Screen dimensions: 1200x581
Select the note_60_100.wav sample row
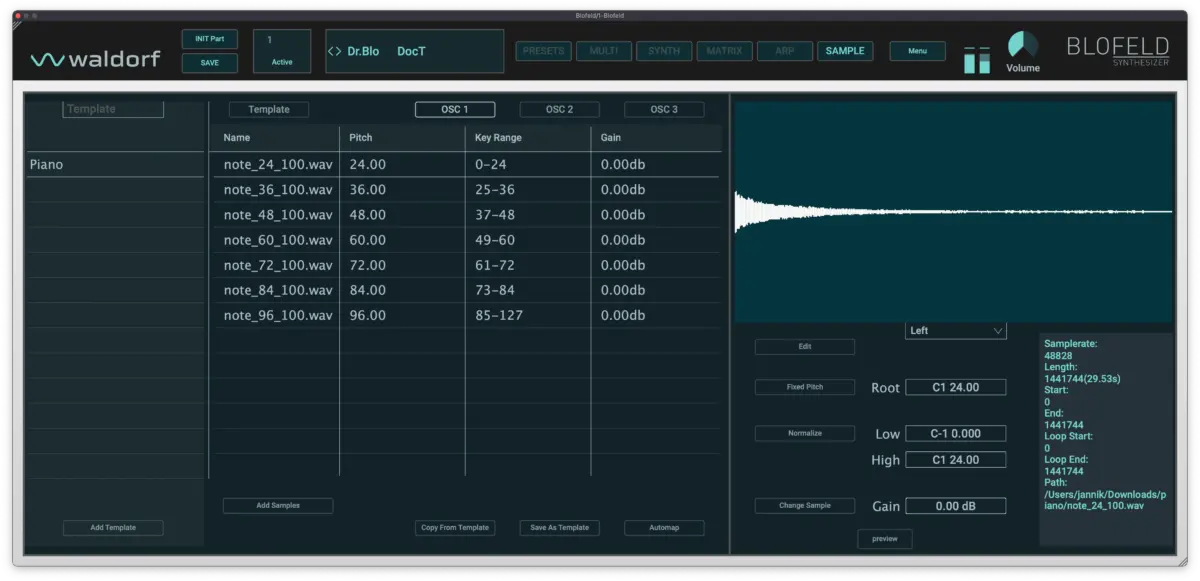coord(276,239)
